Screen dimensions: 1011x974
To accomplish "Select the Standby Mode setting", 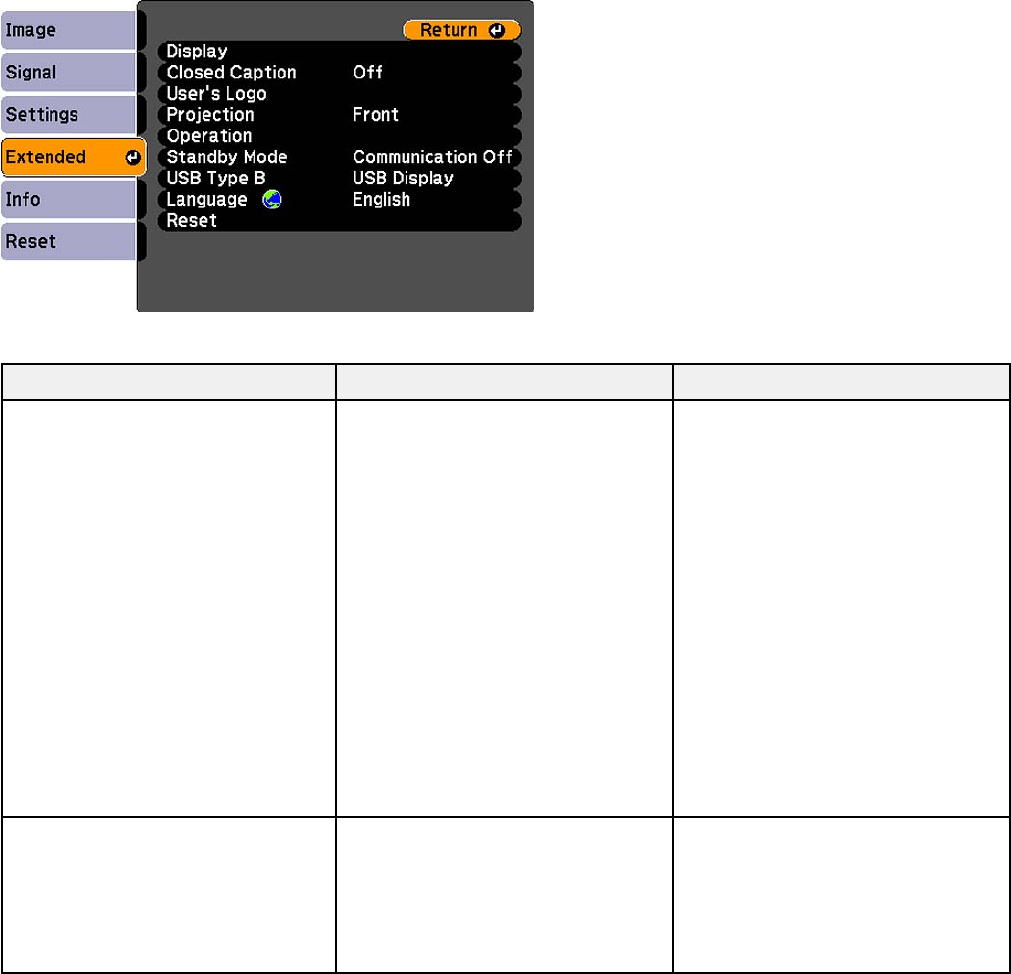I will [x=340, y=157].
